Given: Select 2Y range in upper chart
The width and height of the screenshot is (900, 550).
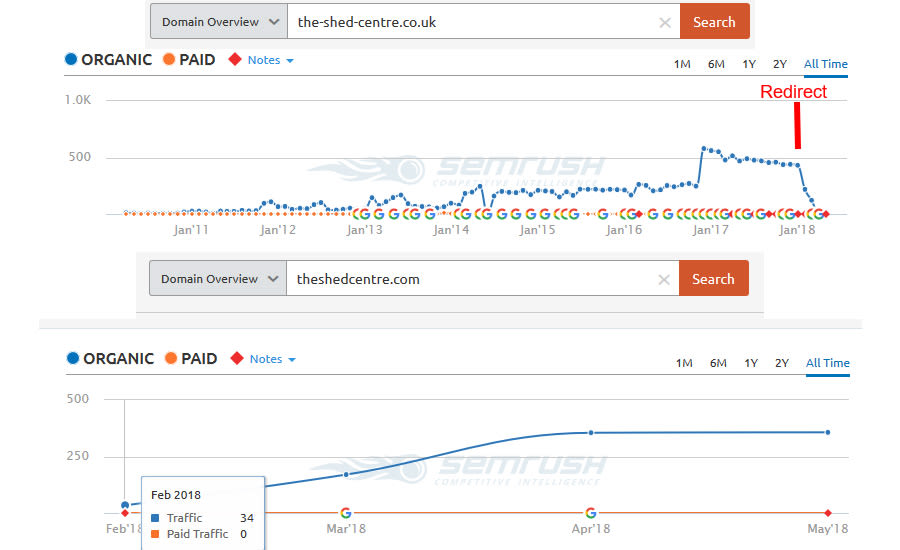Looking at the screenshot, I should pos(779,64).
